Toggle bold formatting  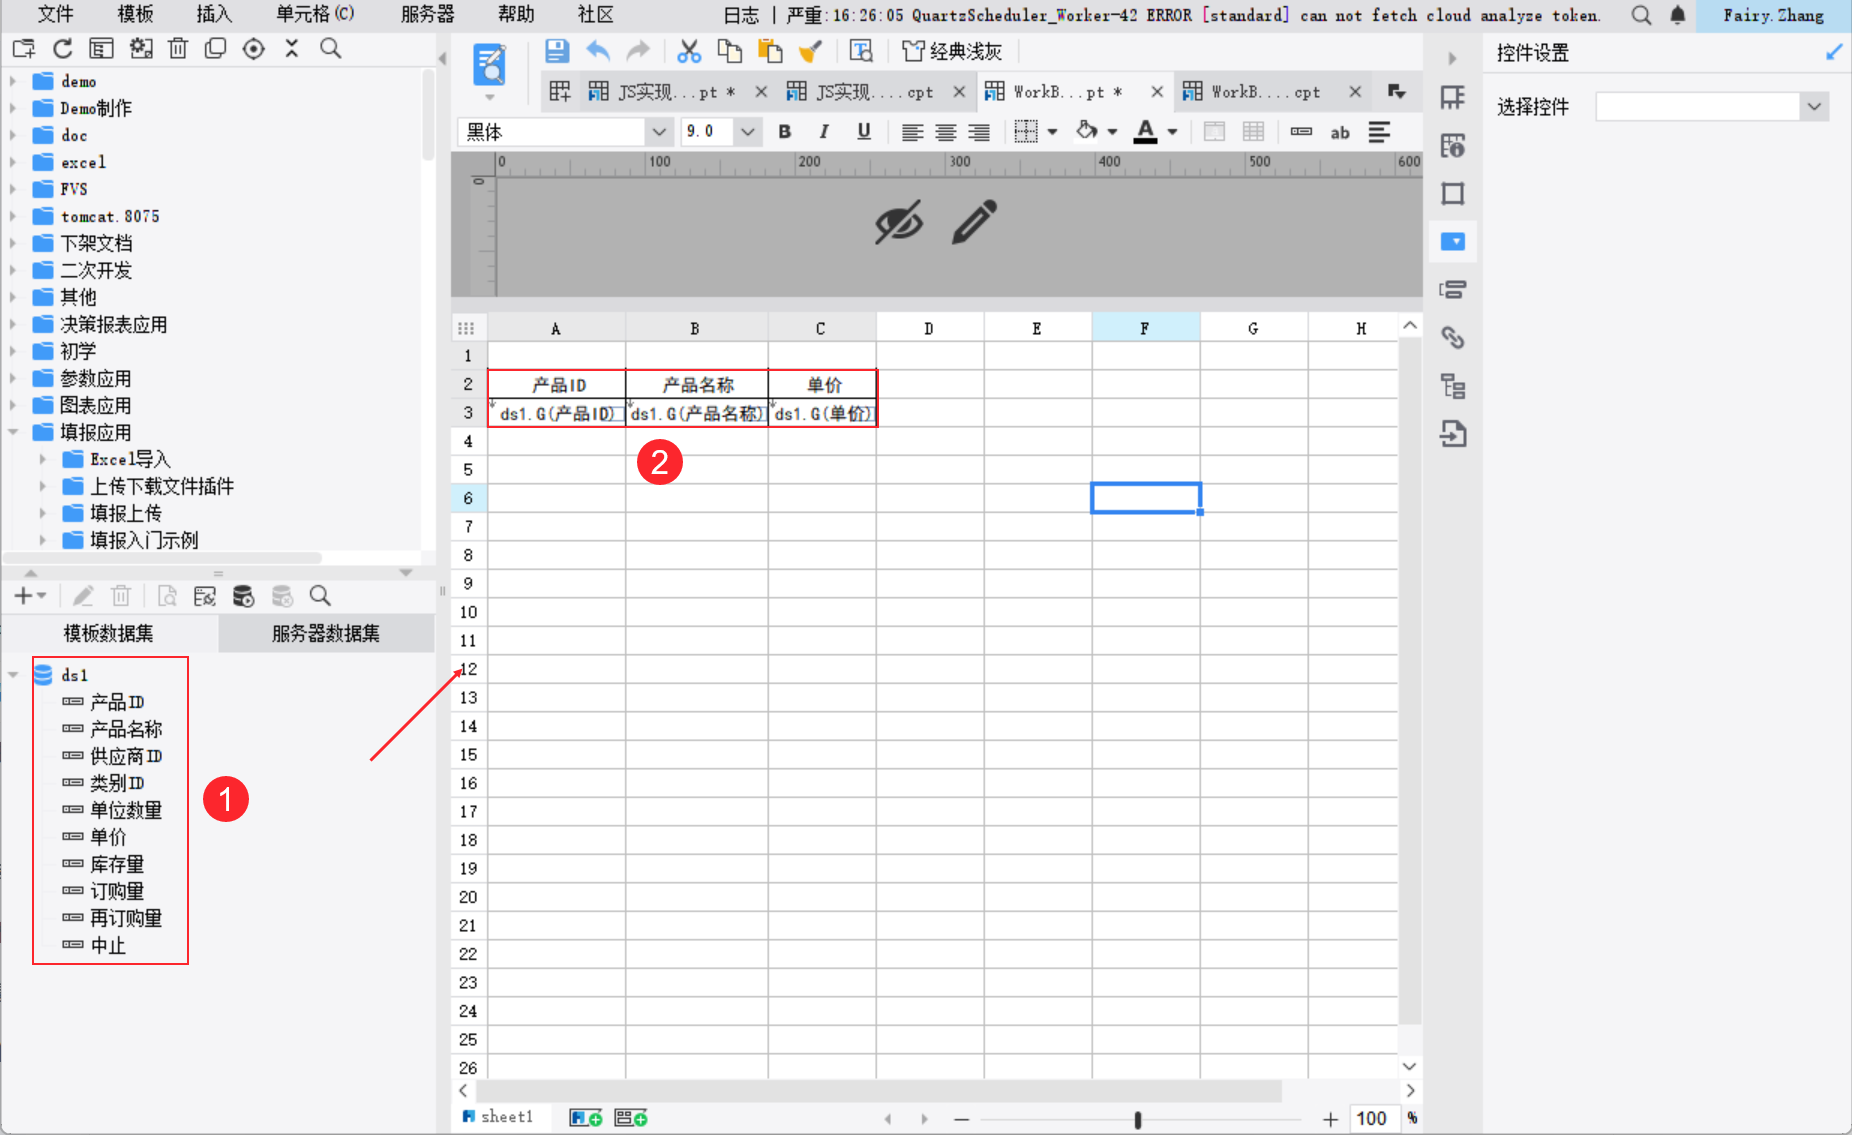pos(785,132)
